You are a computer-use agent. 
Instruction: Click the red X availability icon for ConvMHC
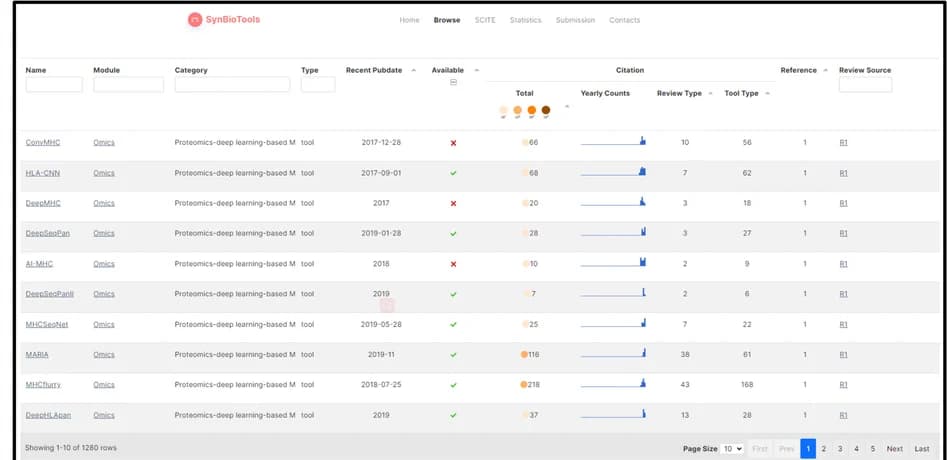coord(454,143)
